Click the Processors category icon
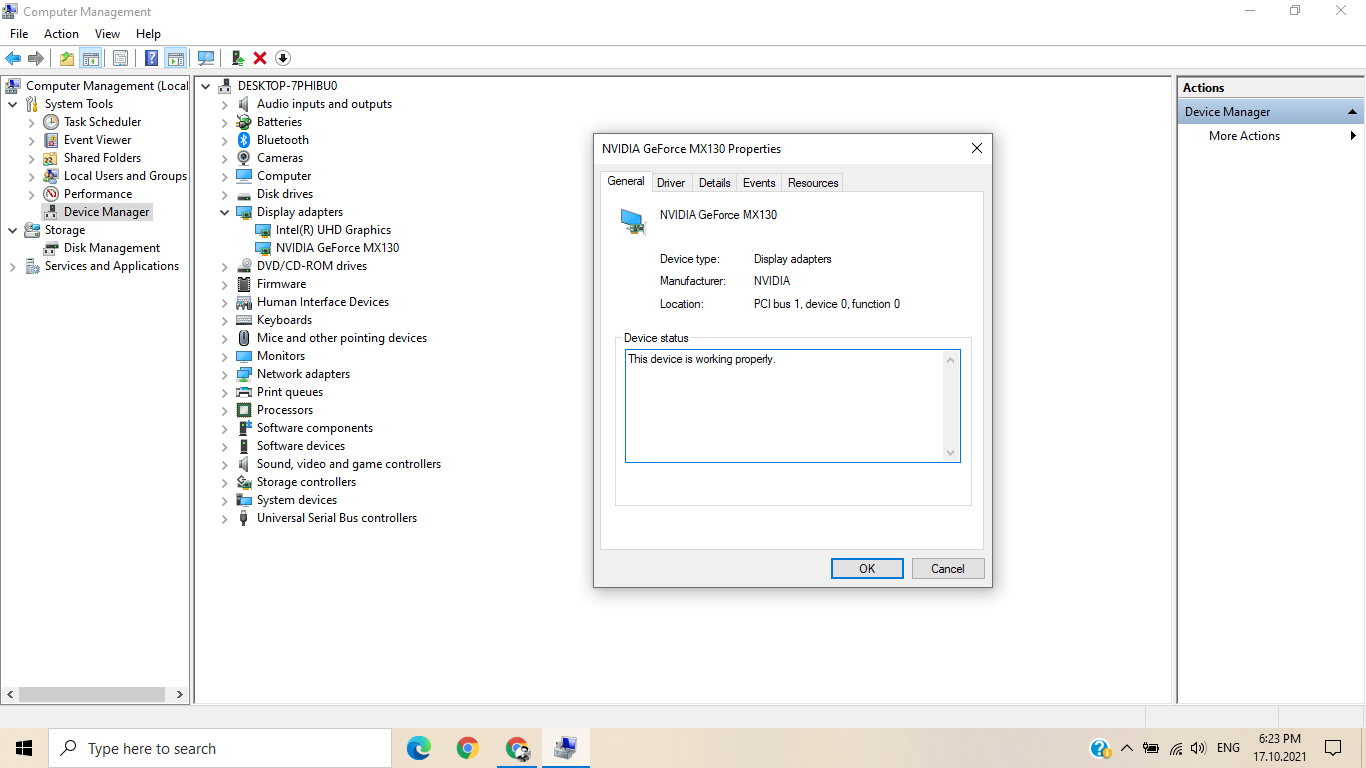This screenshot has width=1366, height=768. [x=243, y=410]
